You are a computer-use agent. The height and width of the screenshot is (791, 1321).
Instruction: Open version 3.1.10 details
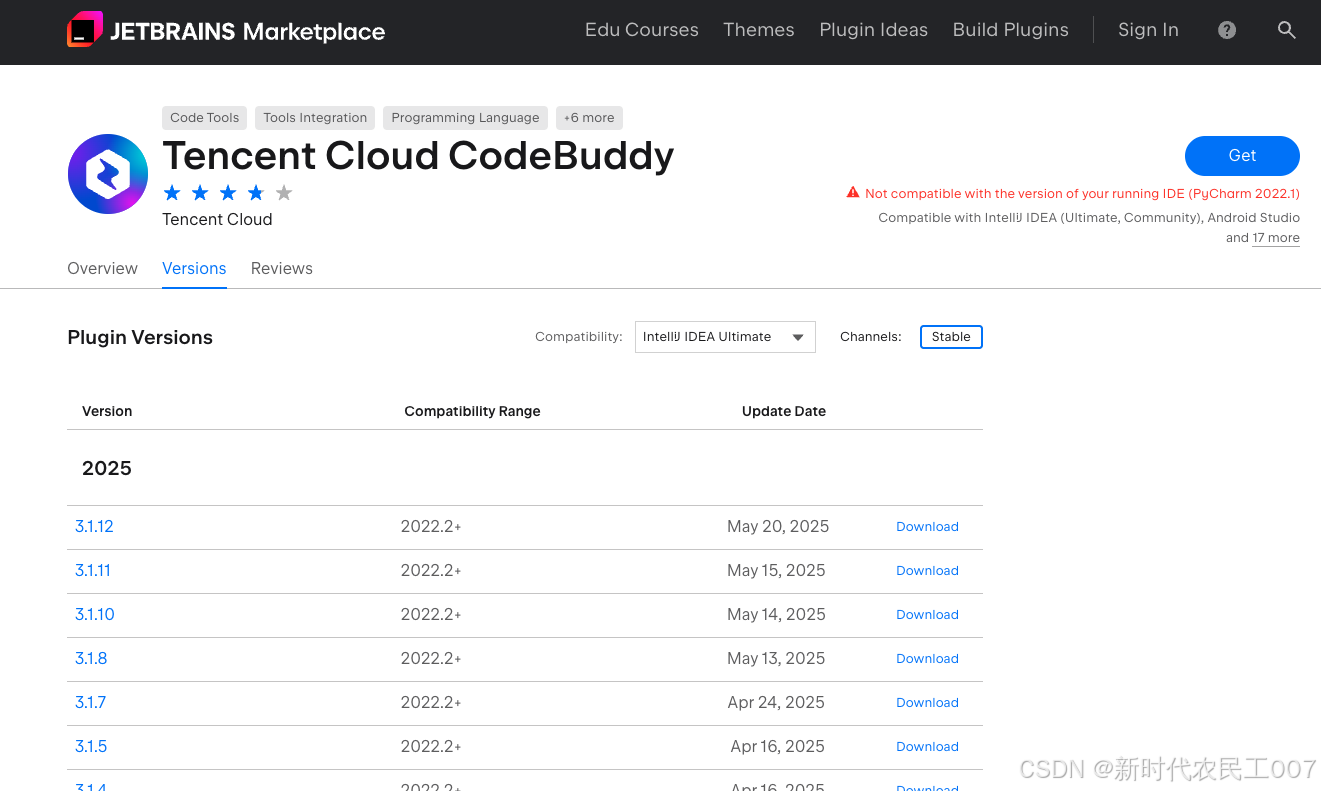95,614
